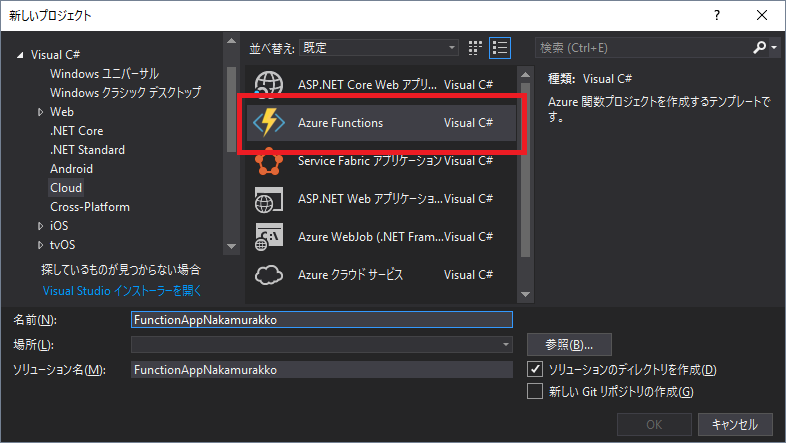
Task: Expand the iOS tree node
Action: (x=40, y=226)
